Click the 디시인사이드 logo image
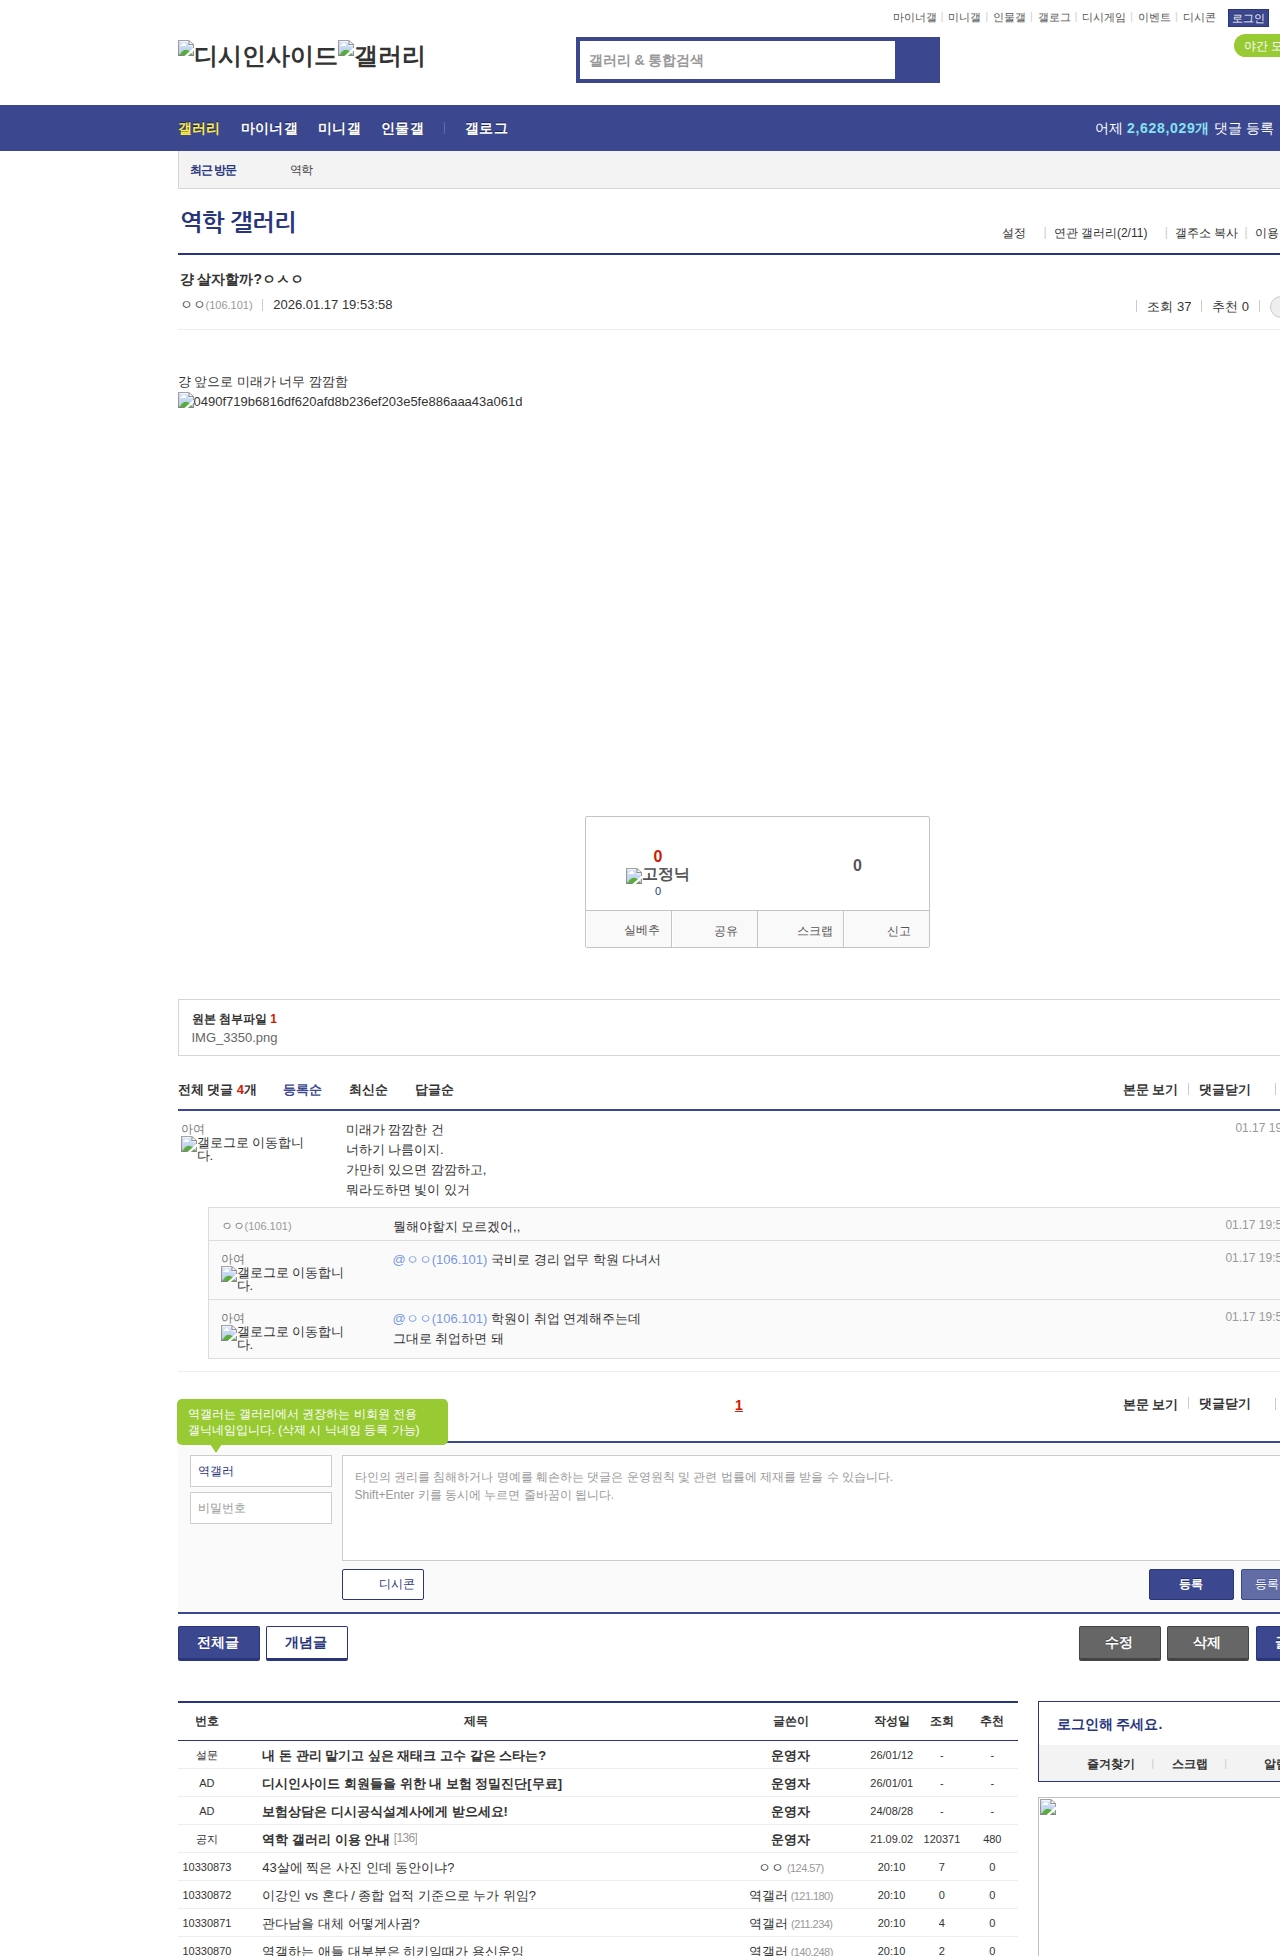 point(258,55)
